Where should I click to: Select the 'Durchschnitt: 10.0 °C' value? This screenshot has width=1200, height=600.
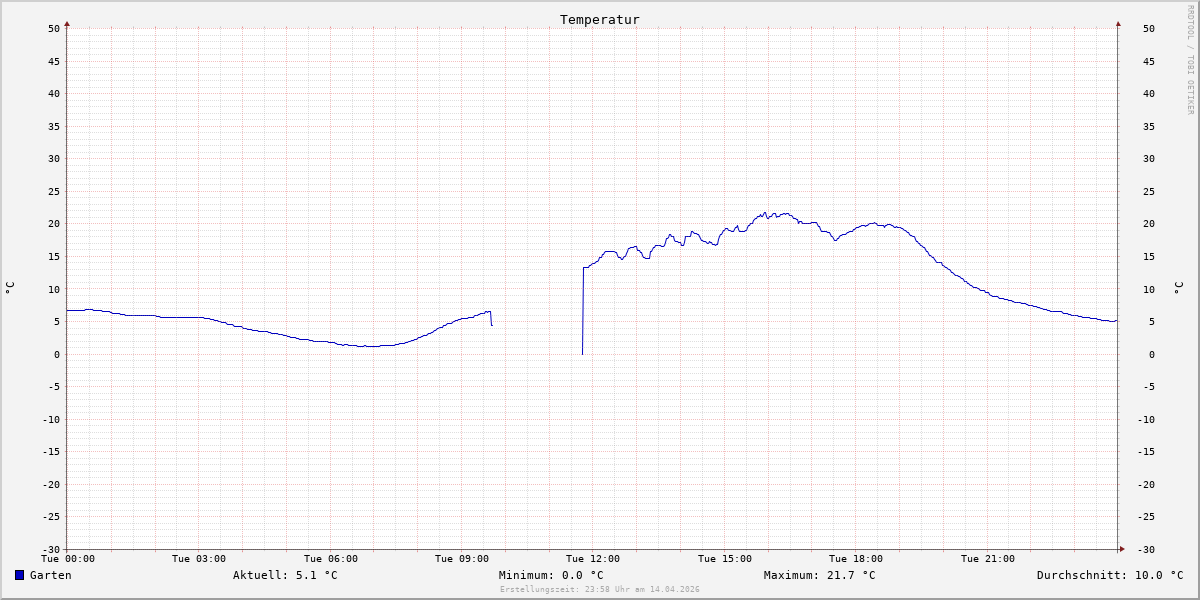[1110, 575]
